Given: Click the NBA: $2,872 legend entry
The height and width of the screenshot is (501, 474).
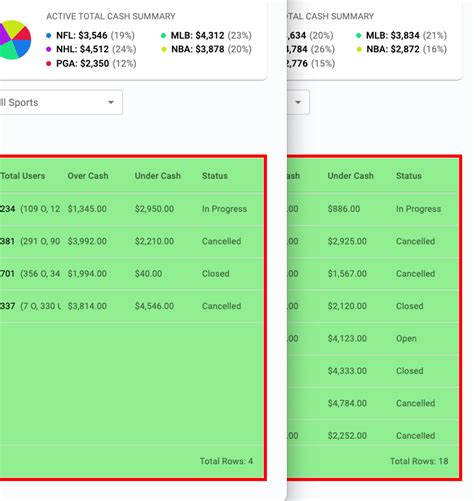Looking at the screenshot, I should coord(401,49).
